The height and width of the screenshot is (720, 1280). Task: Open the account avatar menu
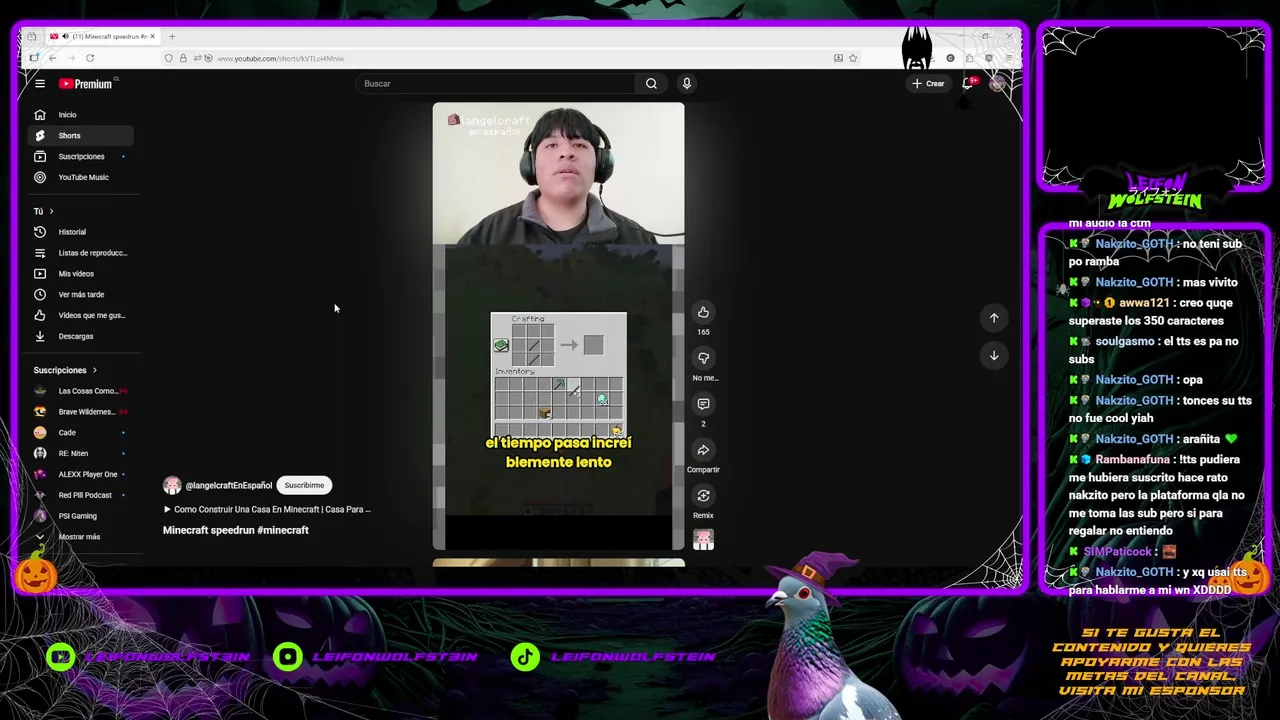pos(997,84)
